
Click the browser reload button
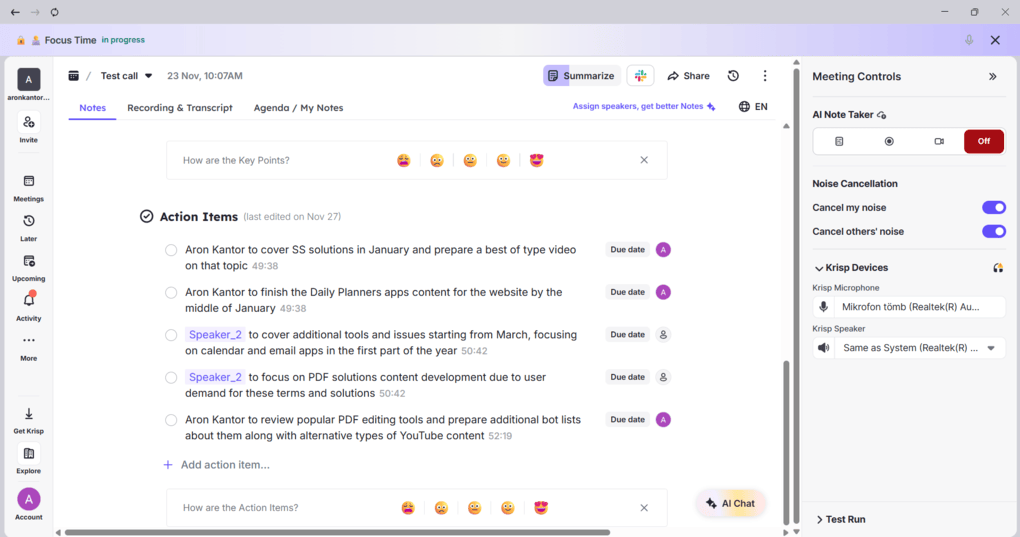point(55,12)
